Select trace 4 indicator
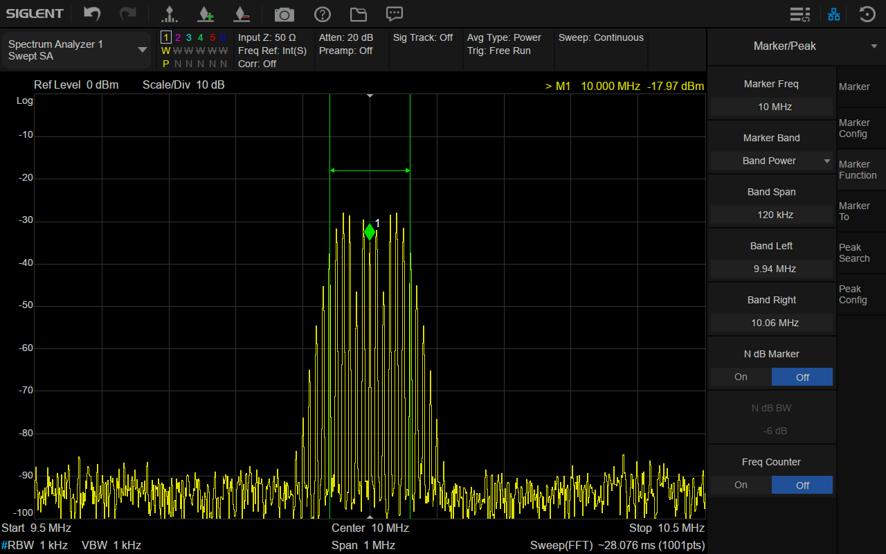This screenshot has width=886, height=554. coord(200,37)
